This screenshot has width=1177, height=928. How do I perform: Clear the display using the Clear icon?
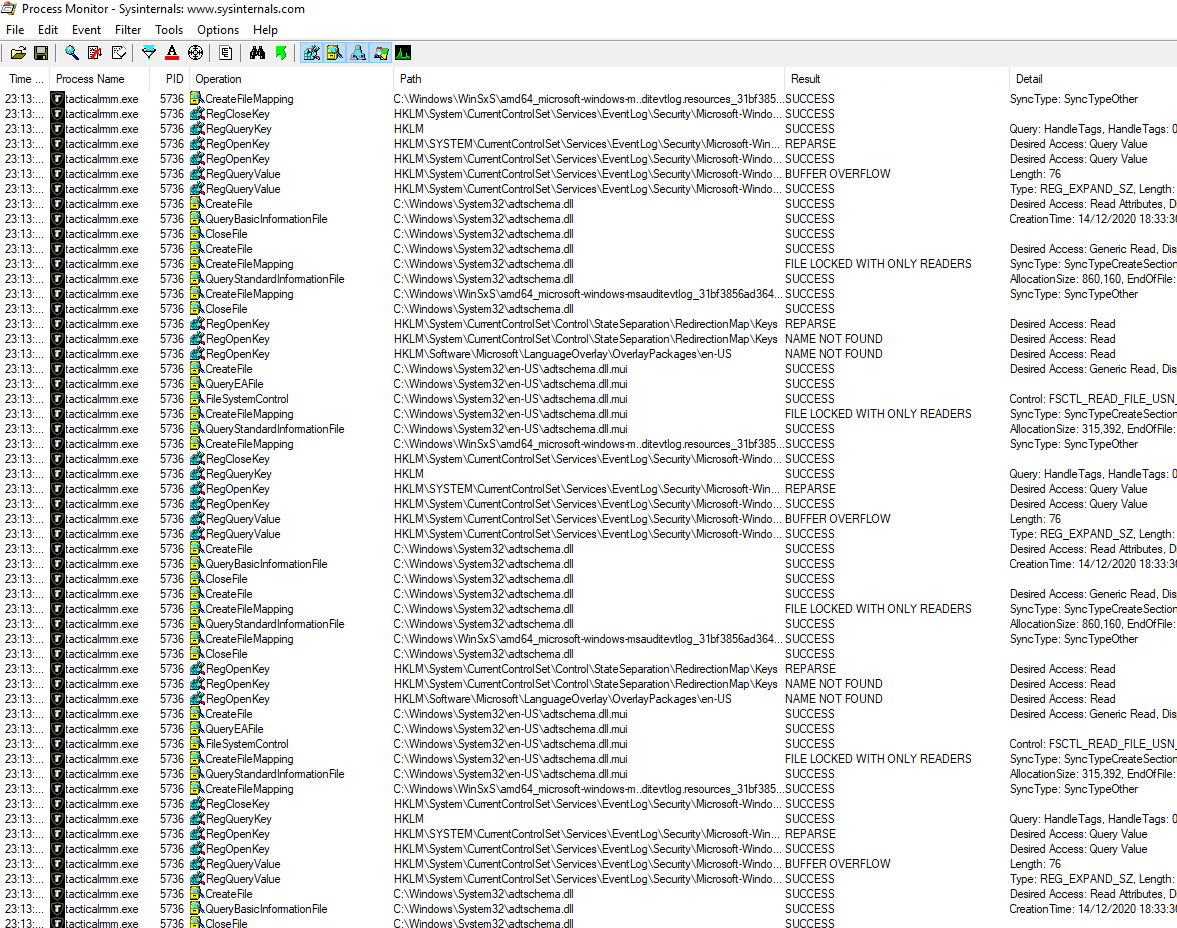pos(119,53)
